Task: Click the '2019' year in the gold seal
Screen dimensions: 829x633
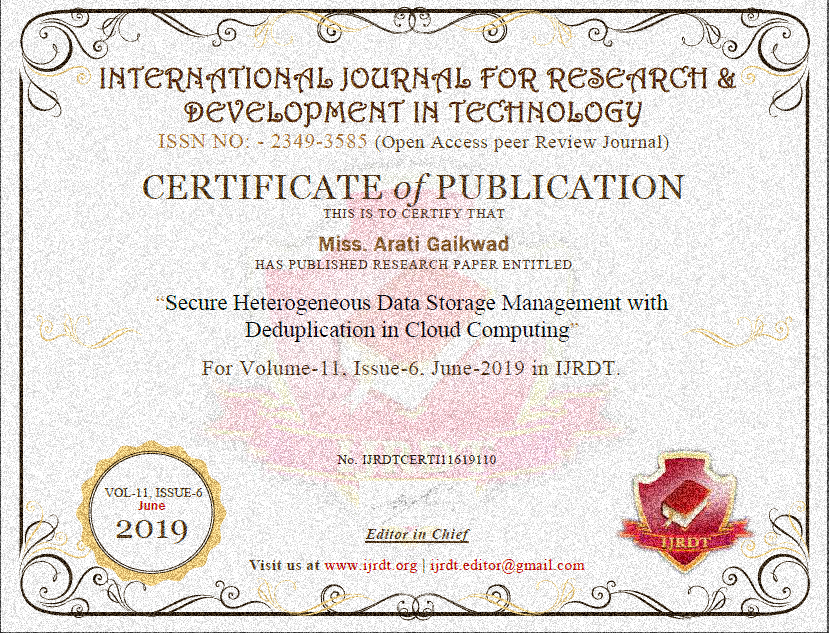Action: point(152,529)
